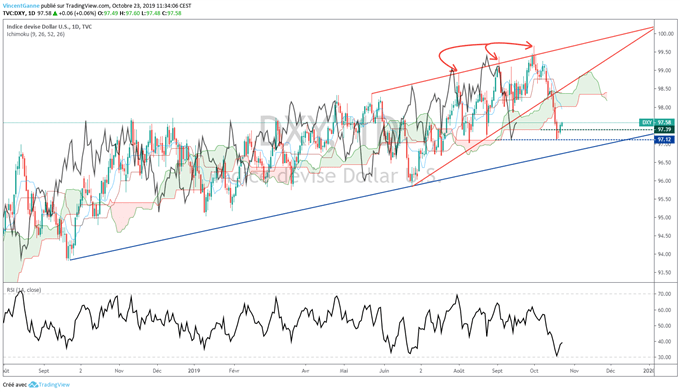Click the 100.00 price axis value

coord(665,34)
